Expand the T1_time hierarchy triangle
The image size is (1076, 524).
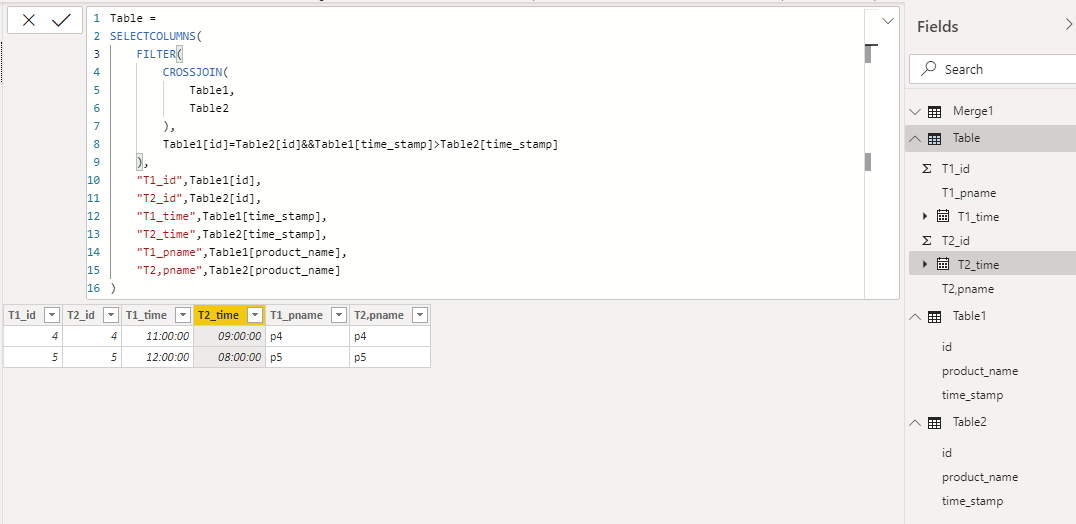click(925, 217)
